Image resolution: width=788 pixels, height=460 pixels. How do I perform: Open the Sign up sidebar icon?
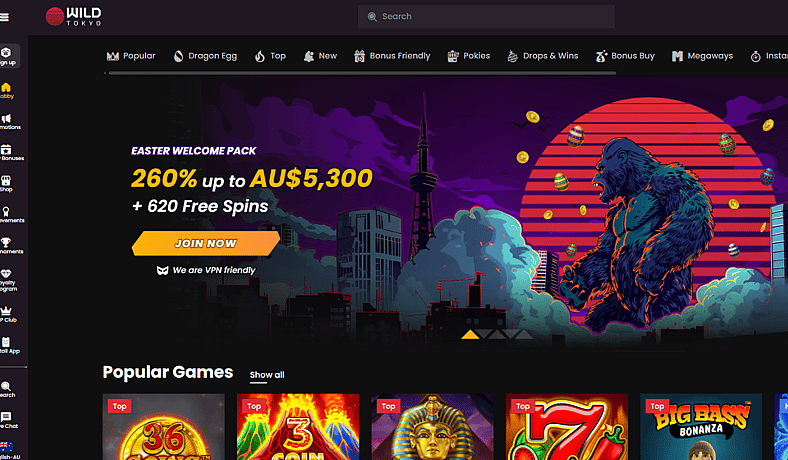[9, 56]
